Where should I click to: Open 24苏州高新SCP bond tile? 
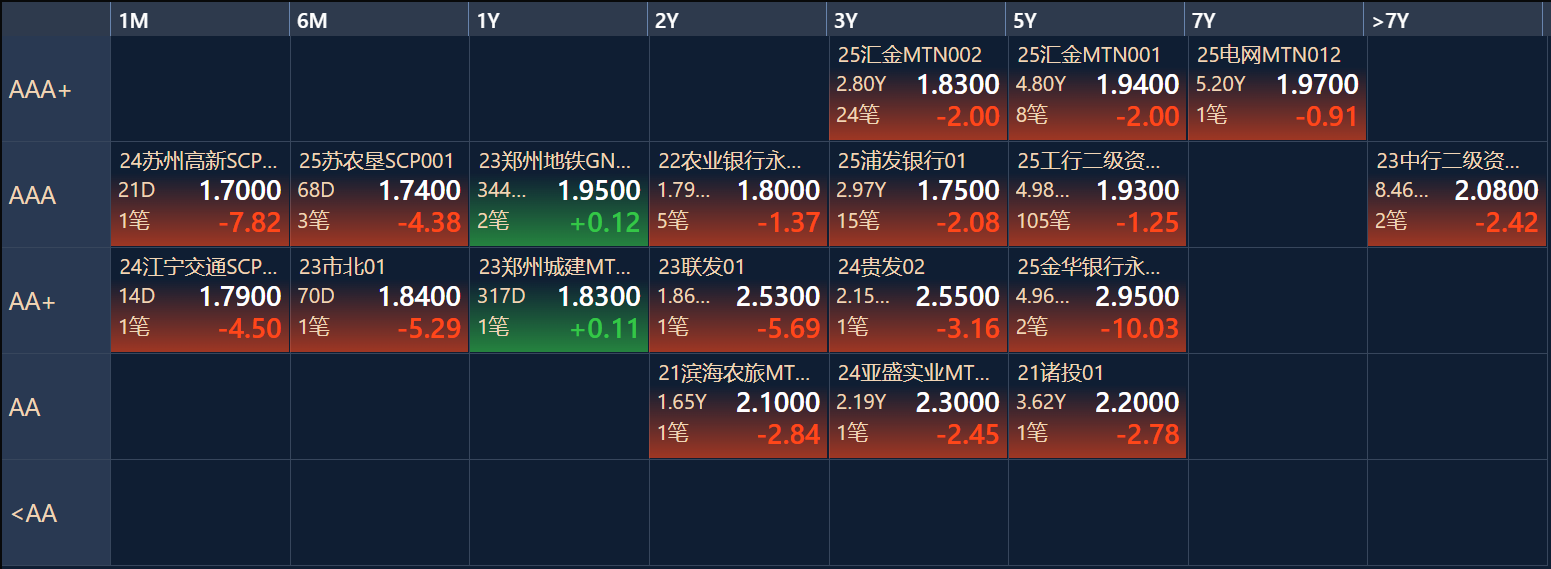tap(199, 194)
